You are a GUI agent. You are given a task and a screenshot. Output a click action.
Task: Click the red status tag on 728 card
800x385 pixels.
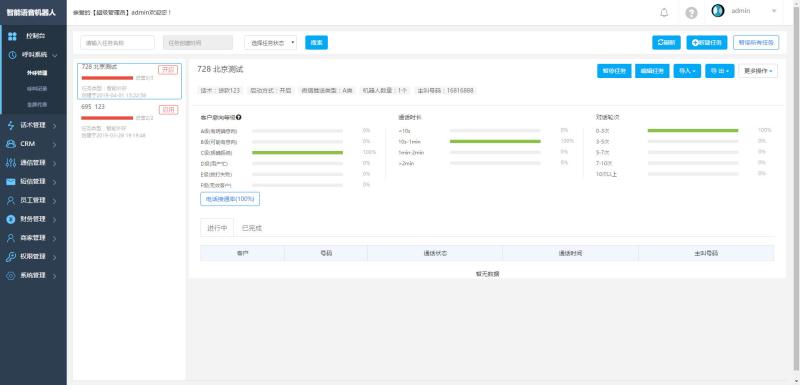point(168,70)
